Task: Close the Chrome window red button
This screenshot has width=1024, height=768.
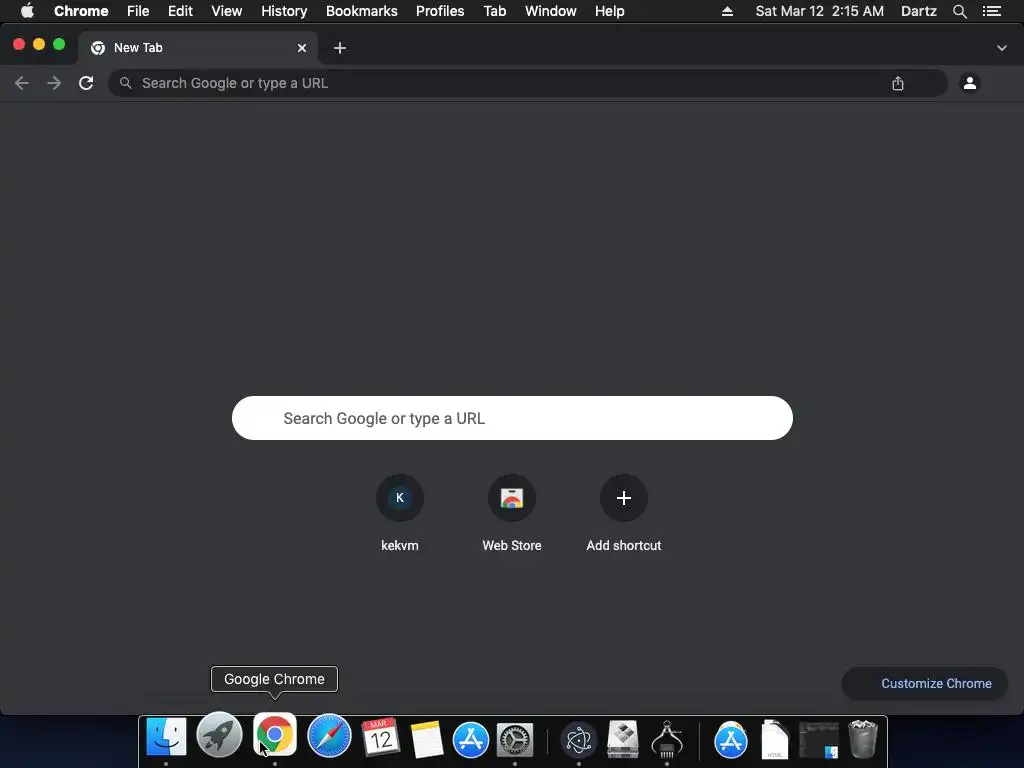Action: [x=19, y=44]
